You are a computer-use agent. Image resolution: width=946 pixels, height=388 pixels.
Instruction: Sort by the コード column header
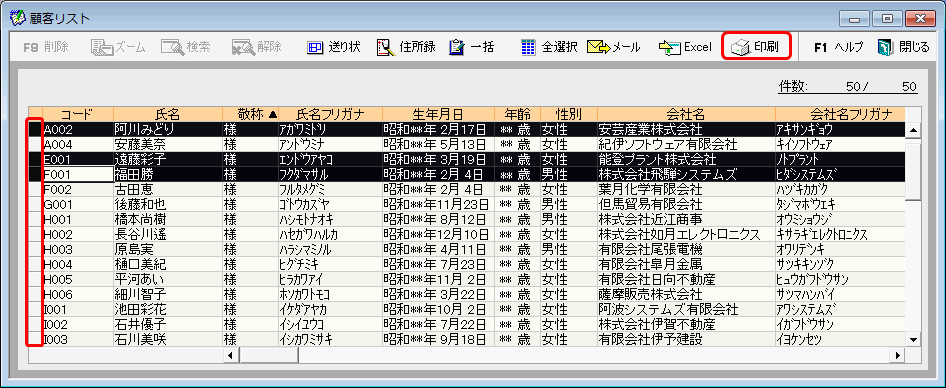coord(78,114)
